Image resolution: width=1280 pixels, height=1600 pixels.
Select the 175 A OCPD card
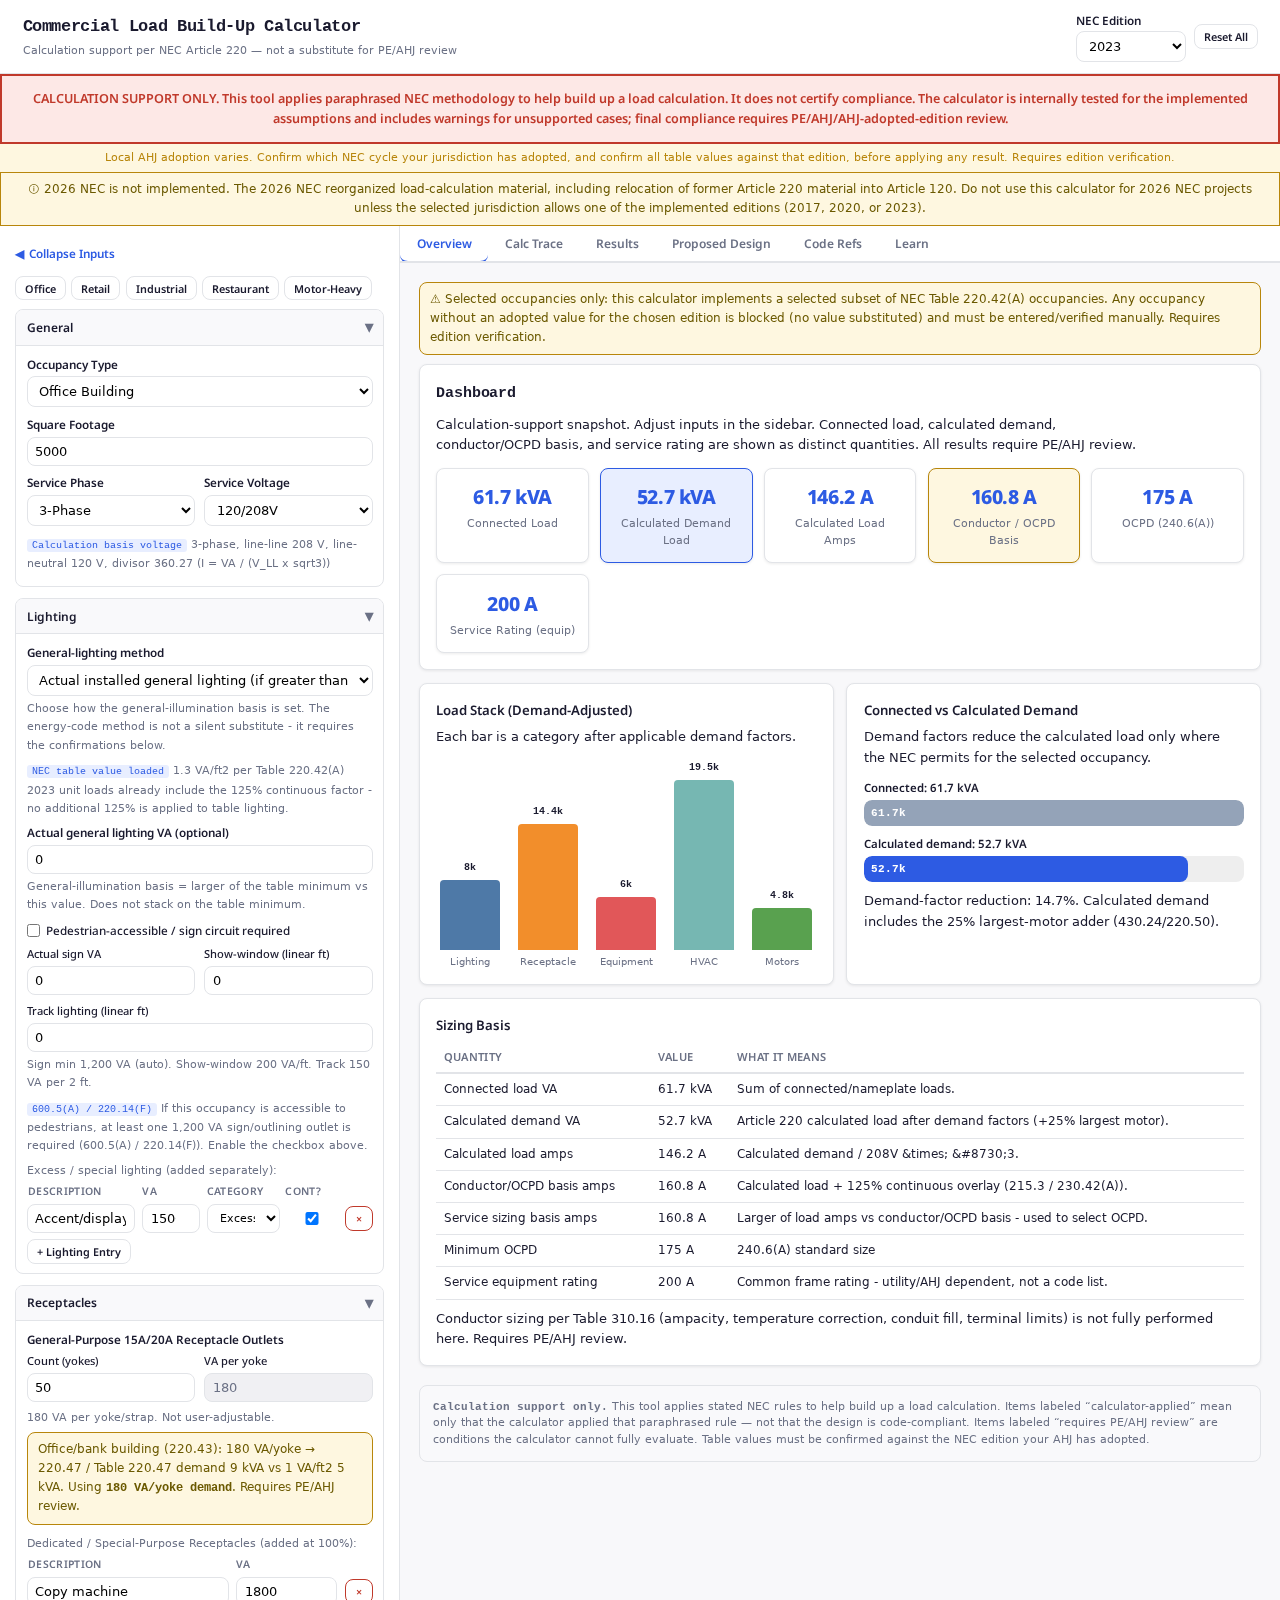pos(1167,515)
